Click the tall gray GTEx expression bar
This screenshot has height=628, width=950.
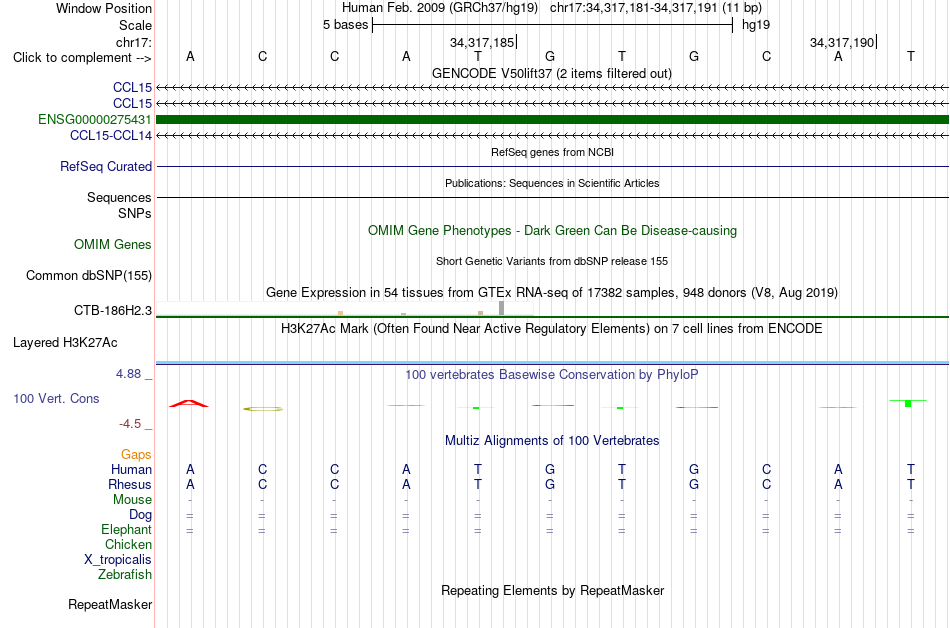[x=501, y=308]
